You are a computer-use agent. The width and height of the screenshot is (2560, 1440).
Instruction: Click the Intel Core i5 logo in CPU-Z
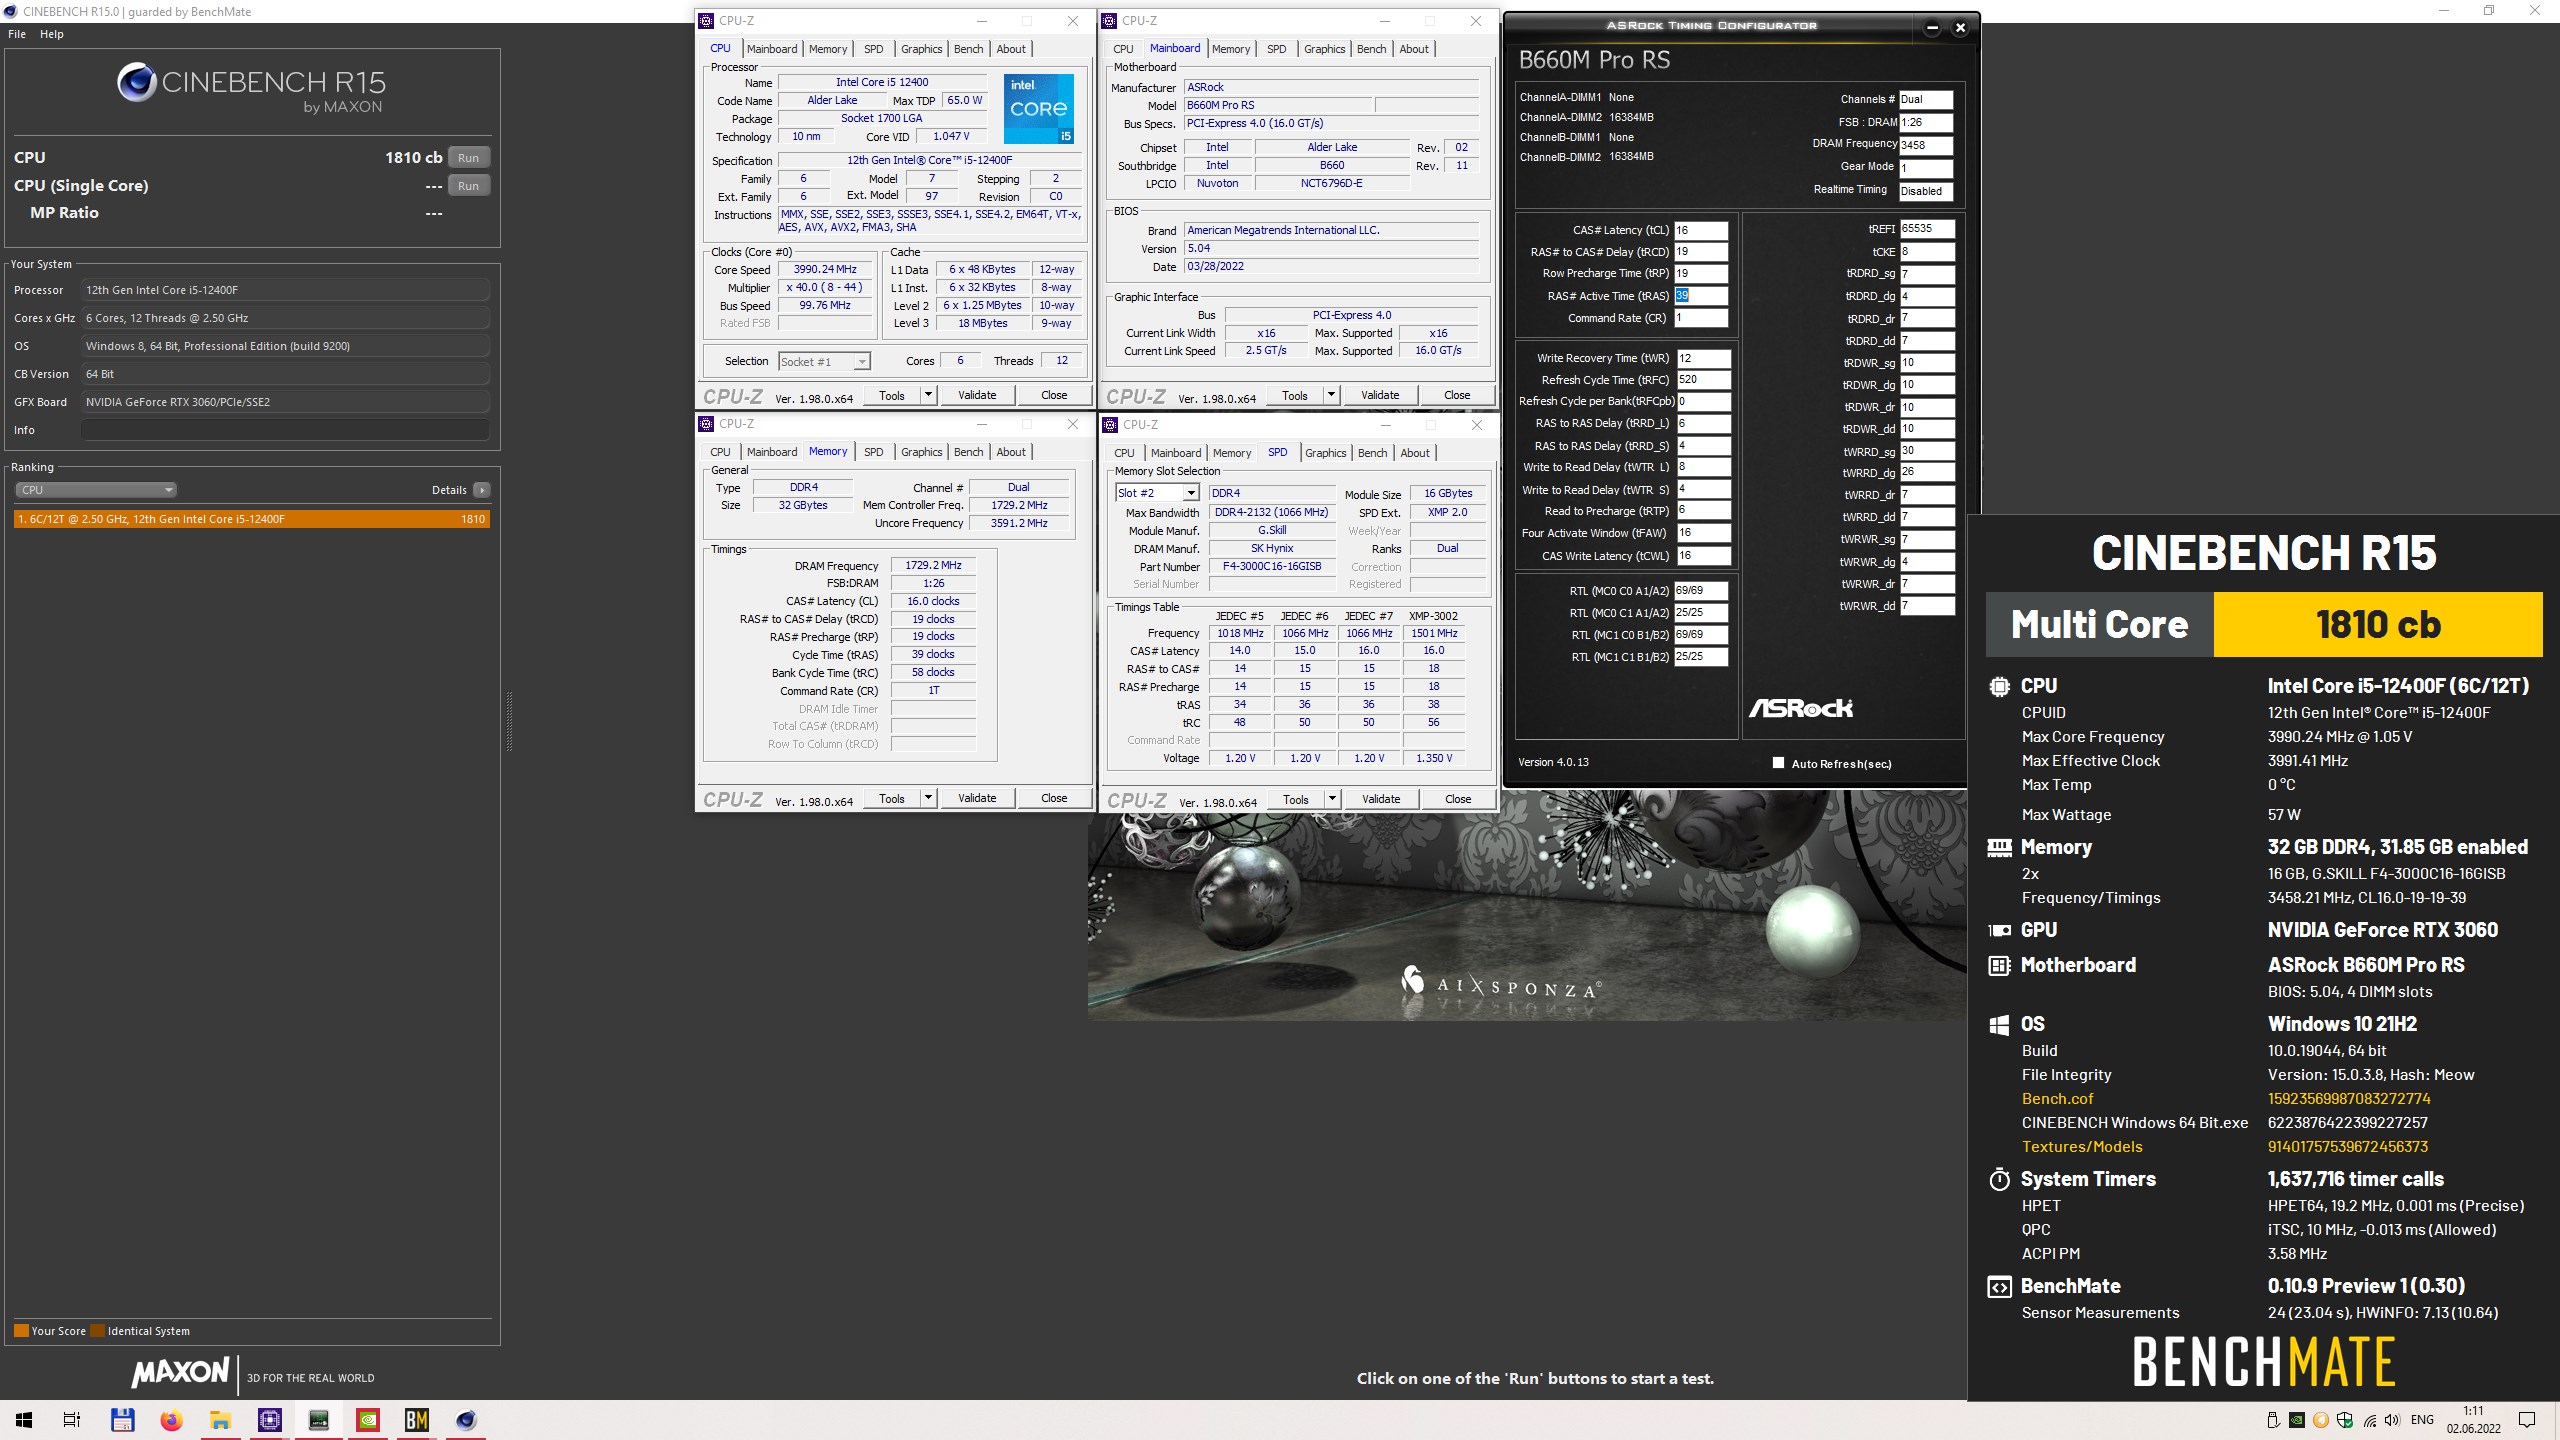click(x=1039, y=108)
